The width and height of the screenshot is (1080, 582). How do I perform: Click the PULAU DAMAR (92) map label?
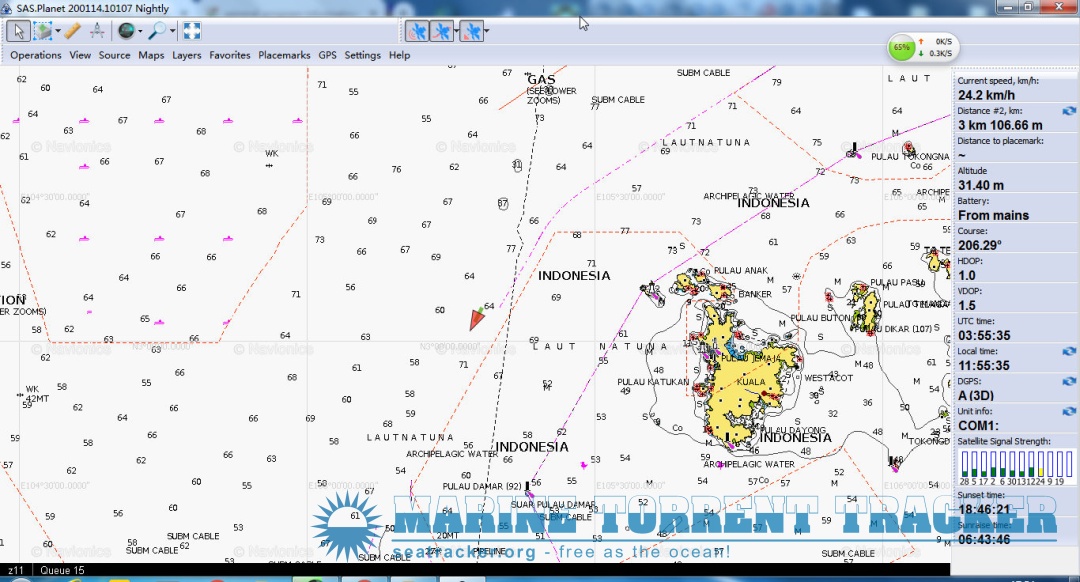pos(482,486)
